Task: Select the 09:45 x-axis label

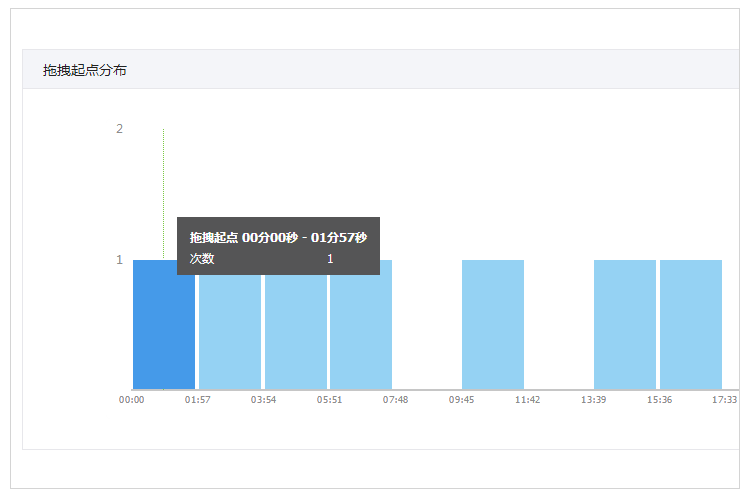Action: [x=461, y=400]
